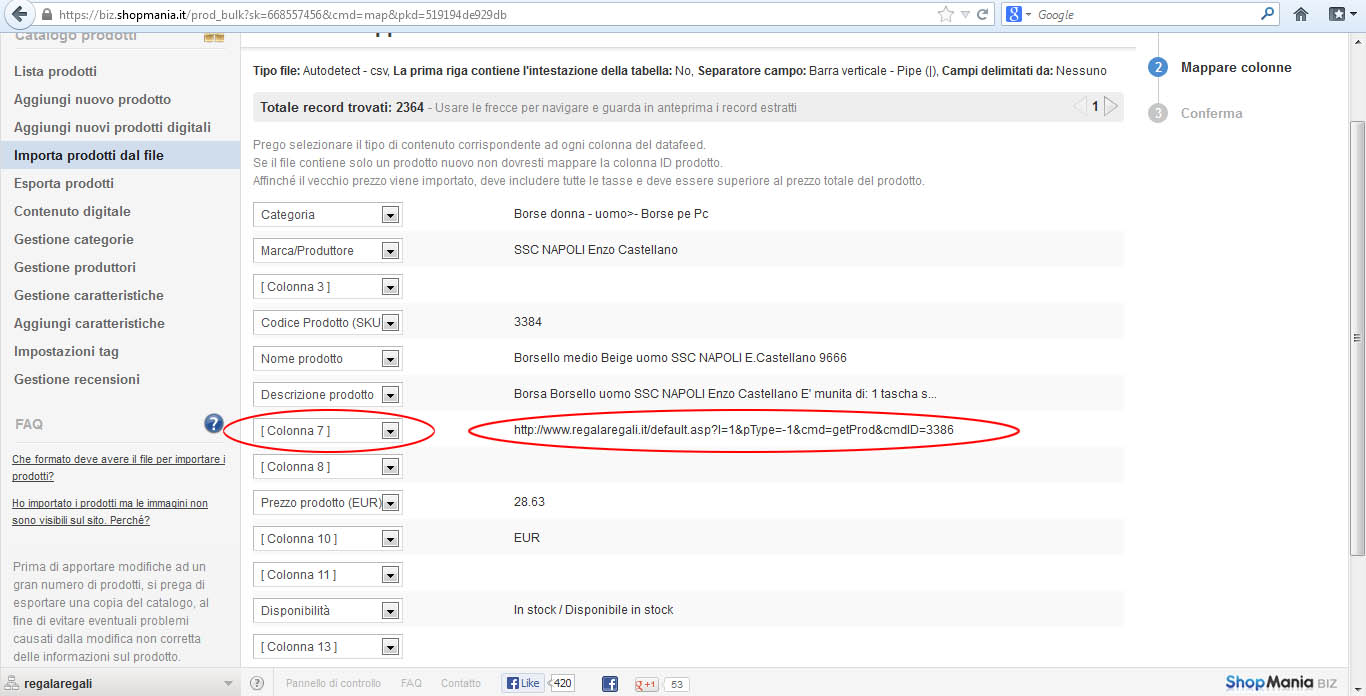
Task: Open the Codice Prodotto (SKU) dropdown
Action: 328,322
